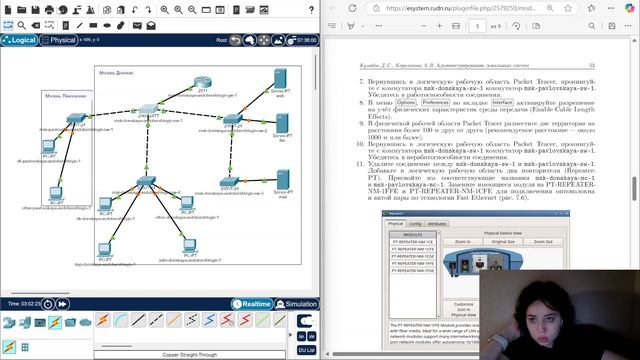
Task: Click the Edge address bar URL
Action: 461,8
